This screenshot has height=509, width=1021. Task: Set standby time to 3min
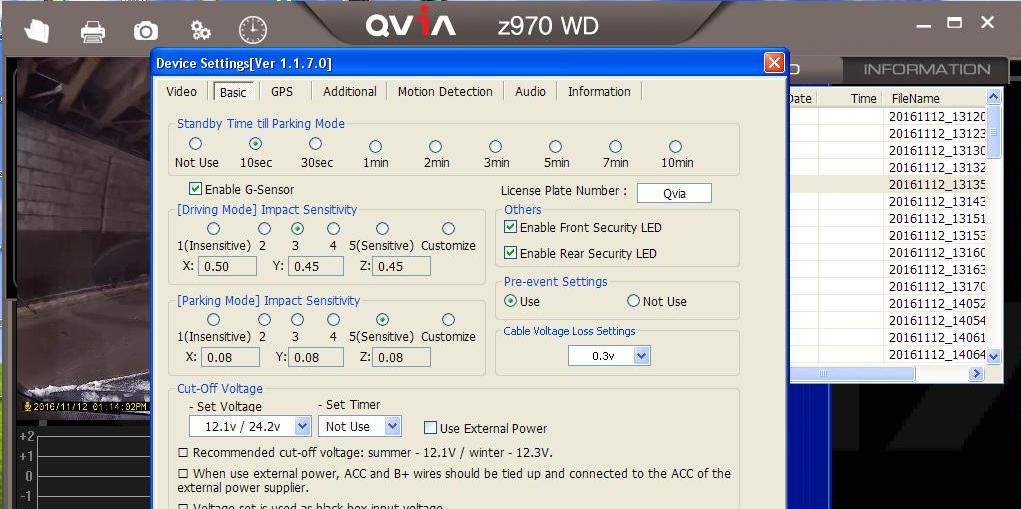[x=496, y=146]
